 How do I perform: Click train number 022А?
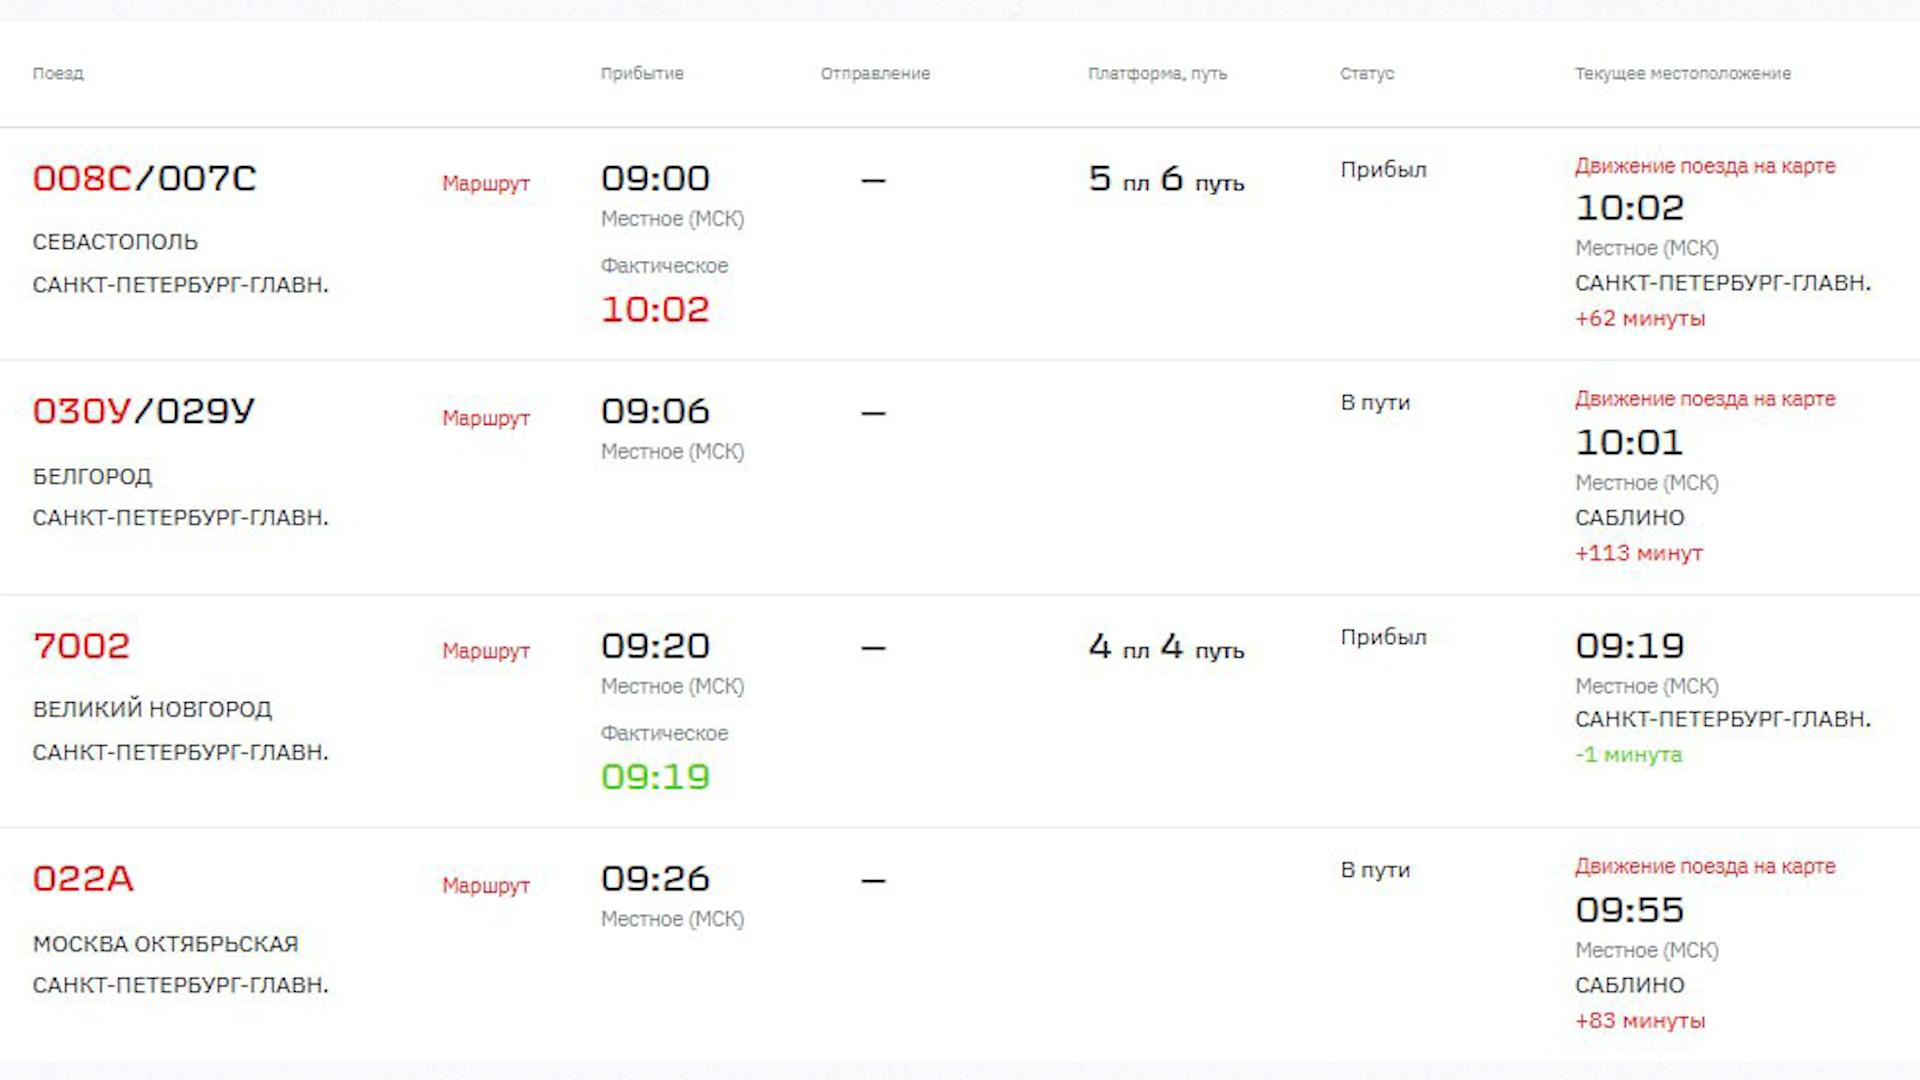coord(83,879)
